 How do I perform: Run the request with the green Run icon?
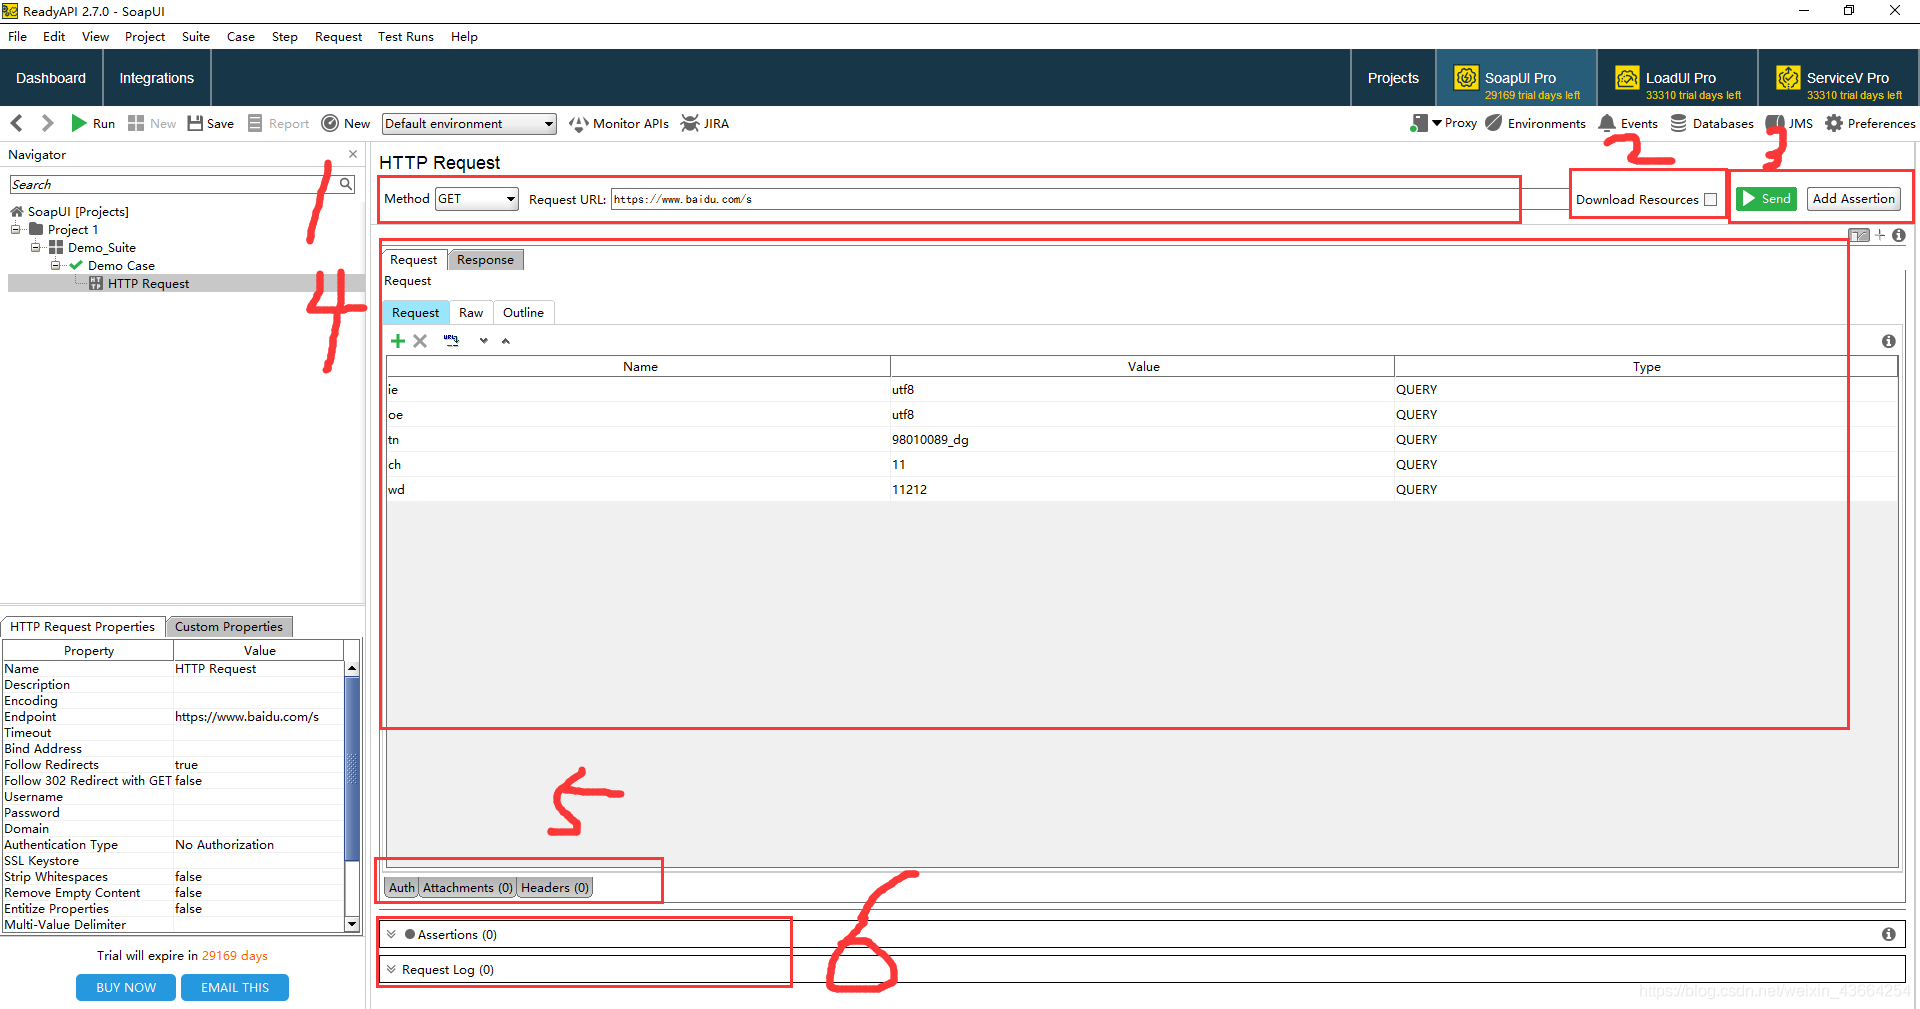coord(80,123)
